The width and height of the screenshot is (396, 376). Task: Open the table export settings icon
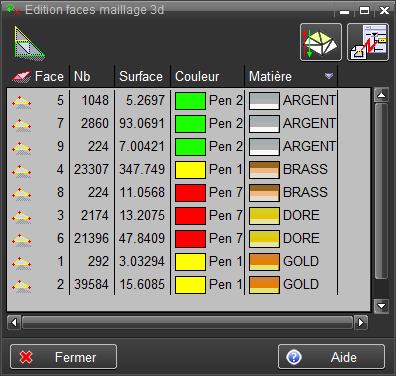[368, 42]
